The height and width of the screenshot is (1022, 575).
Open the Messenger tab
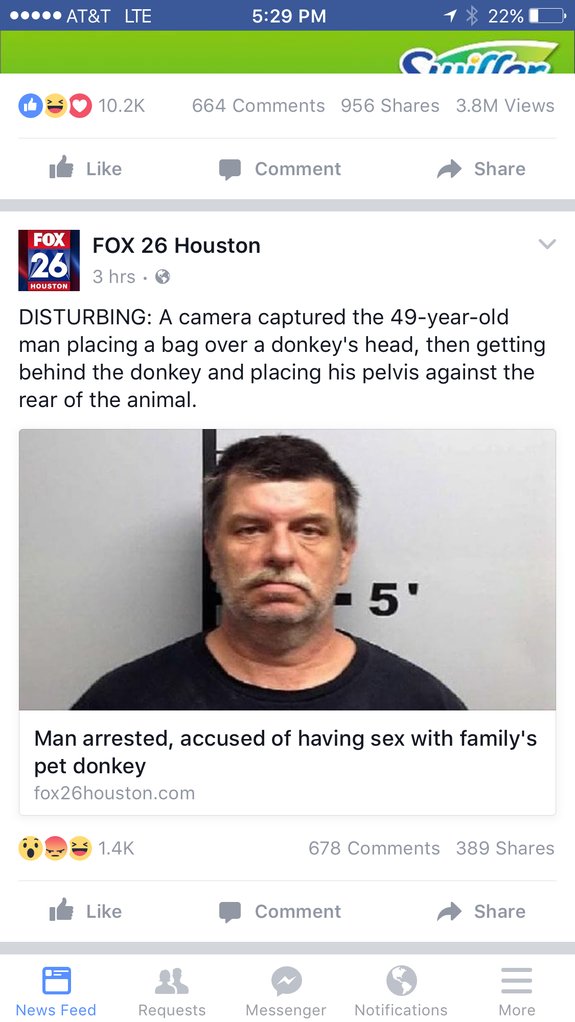286,991
